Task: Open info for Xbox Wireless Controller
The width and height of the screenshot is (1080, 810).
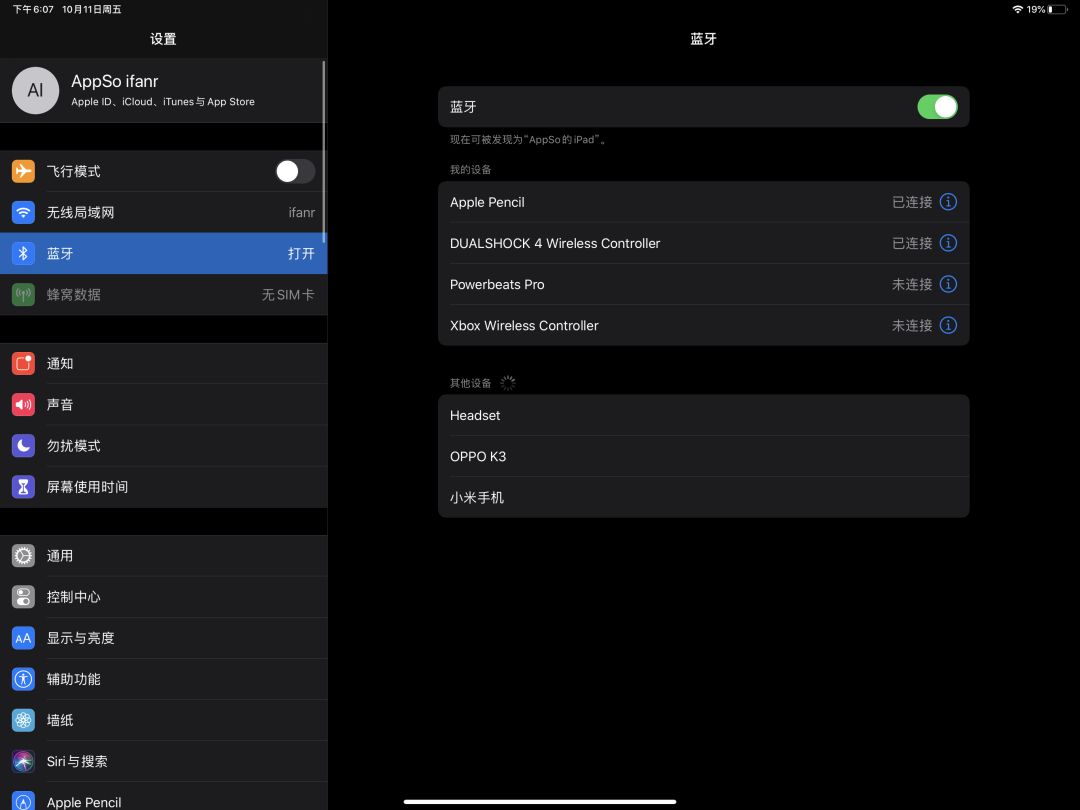Action: pyautogui.click(x=948, y=325)
